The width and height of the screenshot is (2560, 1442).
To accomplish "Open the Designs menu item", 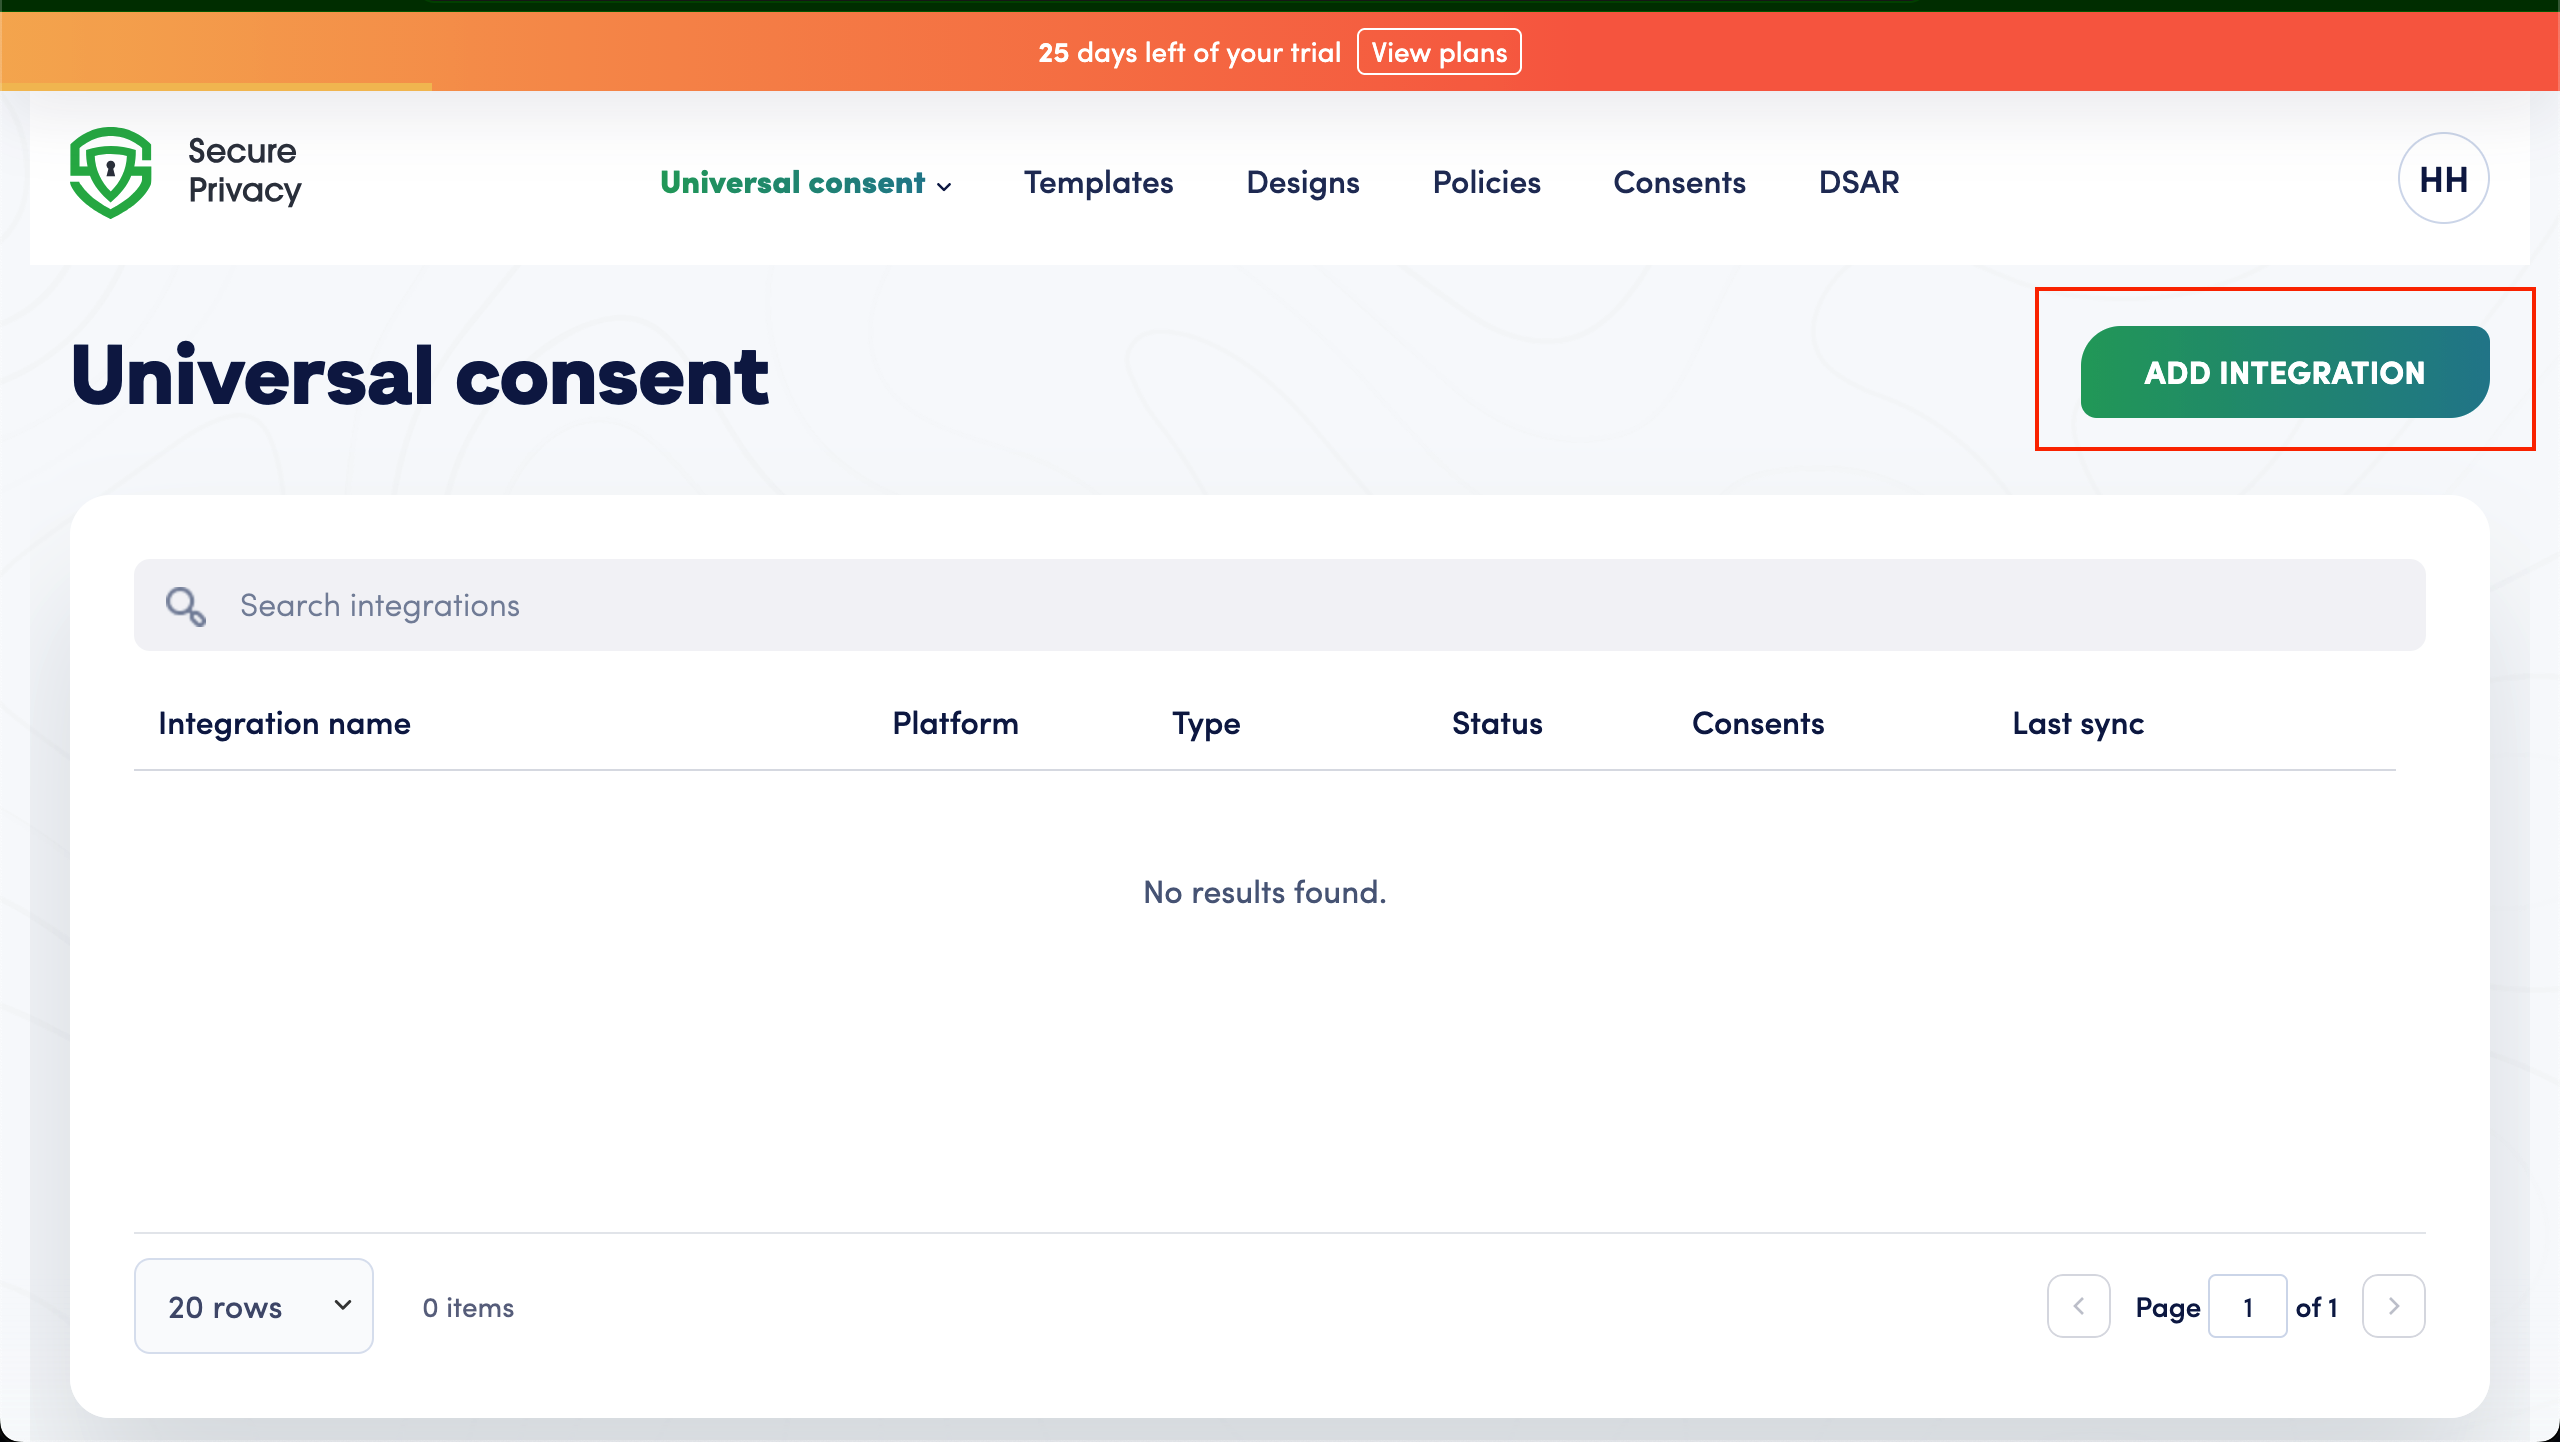I will click(1303, 182).
